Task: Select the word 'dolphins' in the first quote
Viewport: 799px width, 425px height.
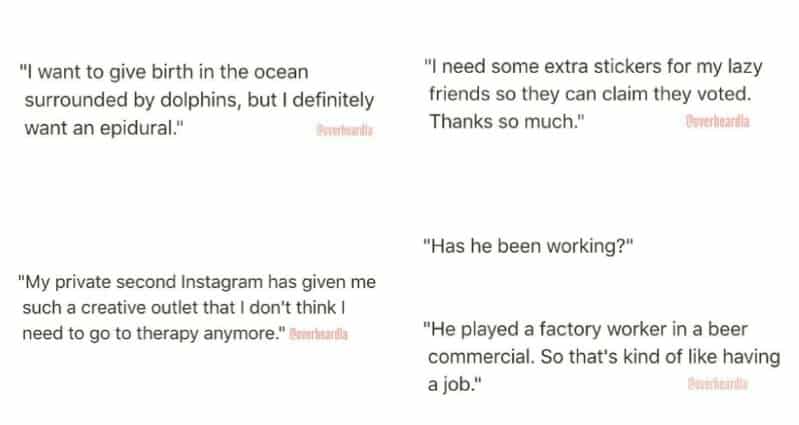Action: [196, 100]
